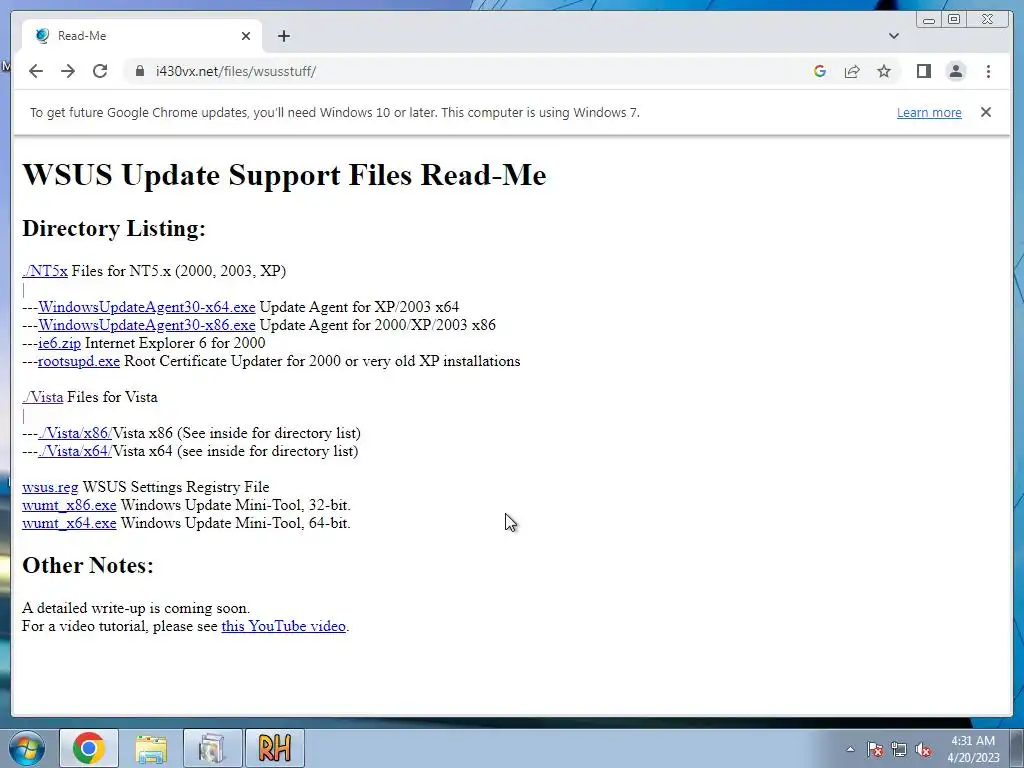1024x768 pixels.
Task: Minimize the Chrome window
Action: coord(929,20)
